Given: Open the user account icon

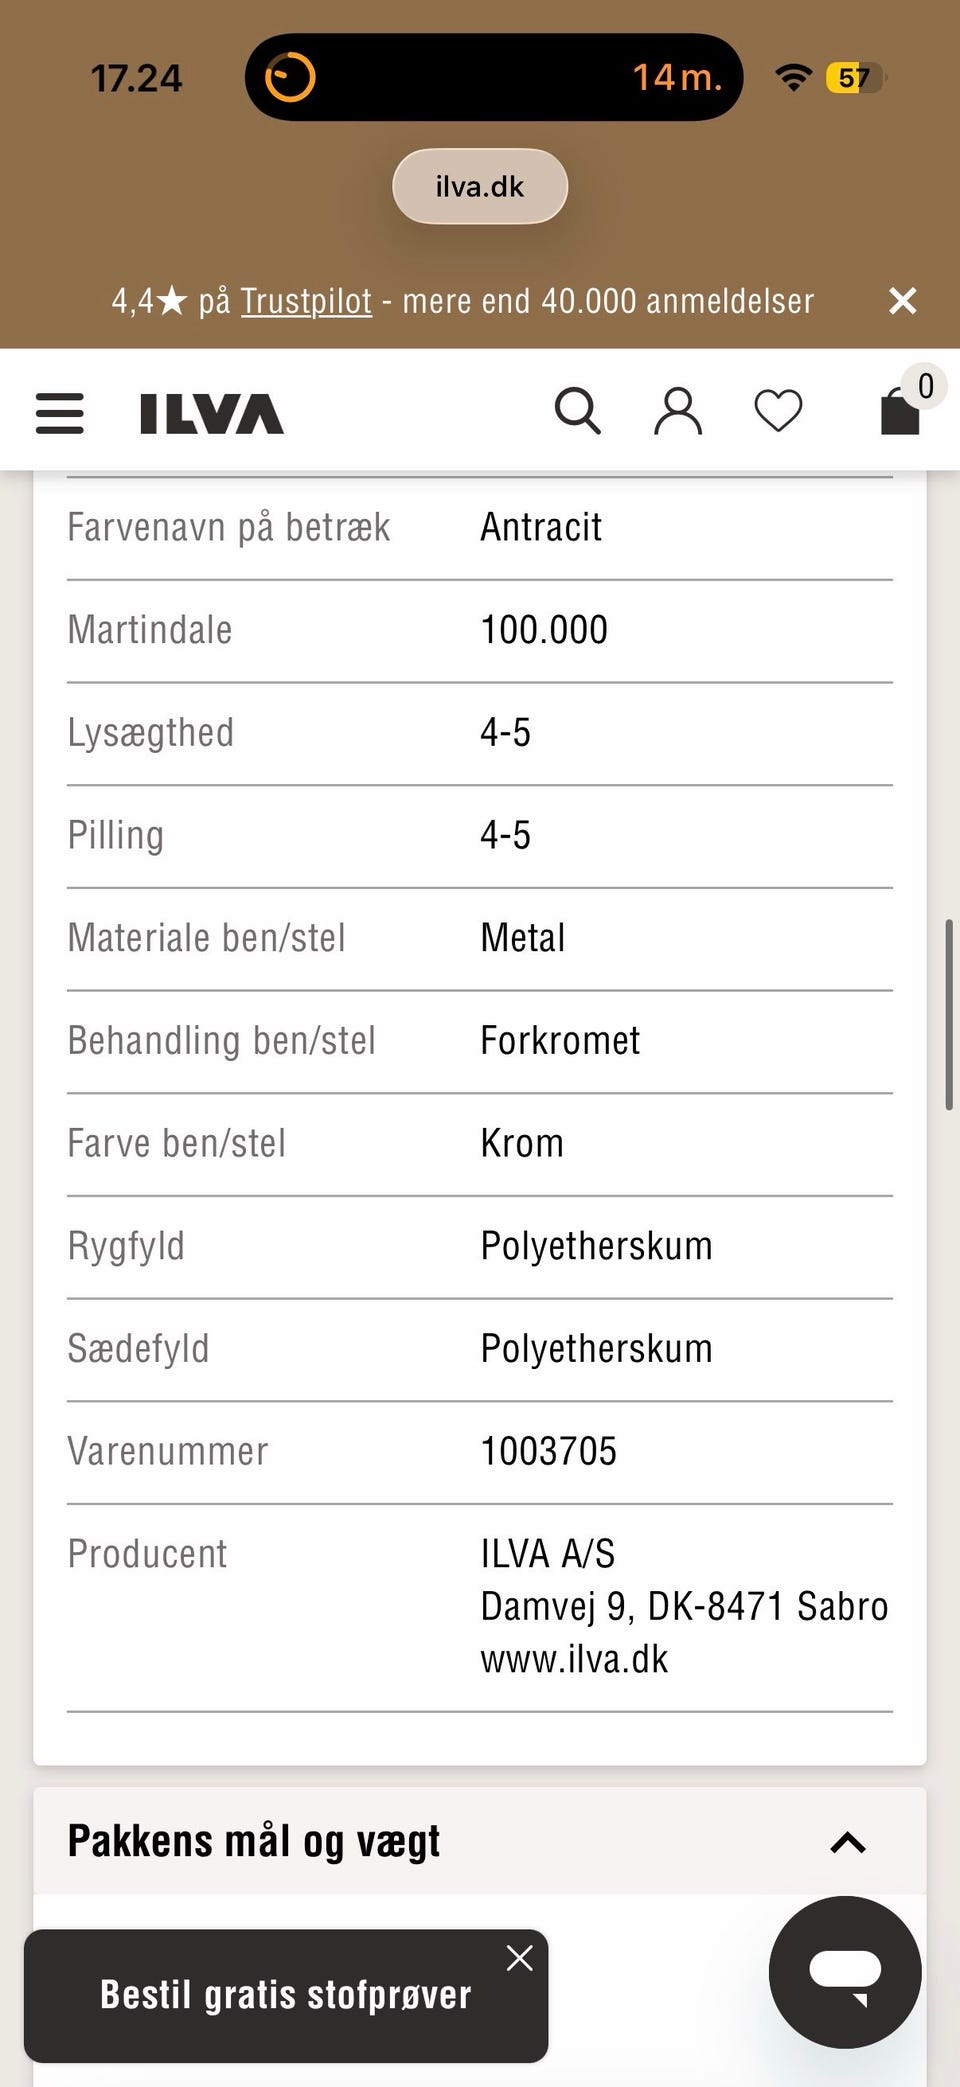Looking at the screenshot, I should [x=678, y=411].
